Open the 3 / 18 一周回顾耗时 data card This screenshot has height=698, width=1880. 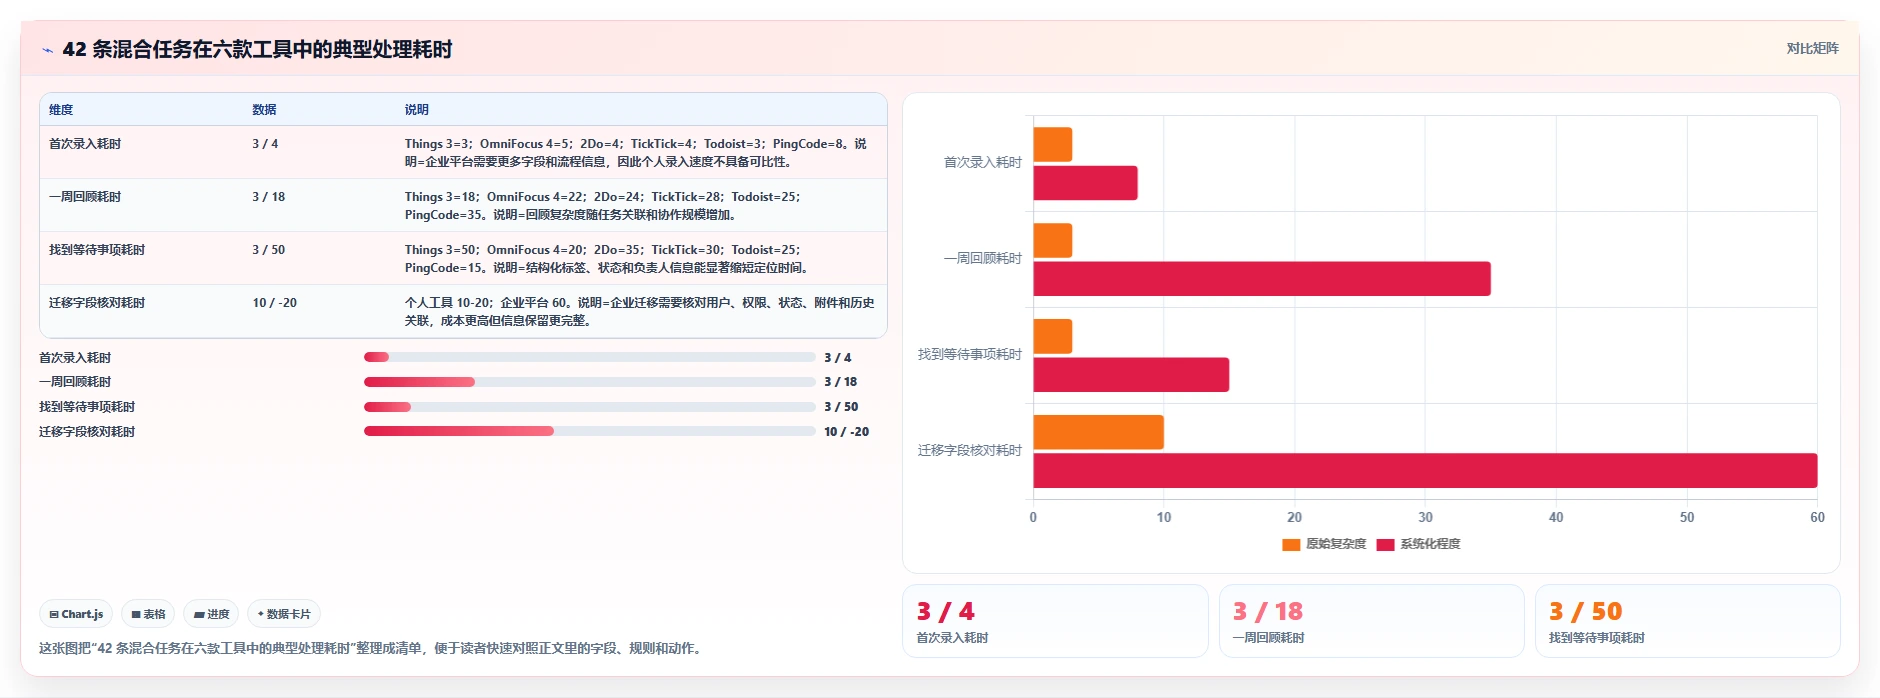[1371, 621]
